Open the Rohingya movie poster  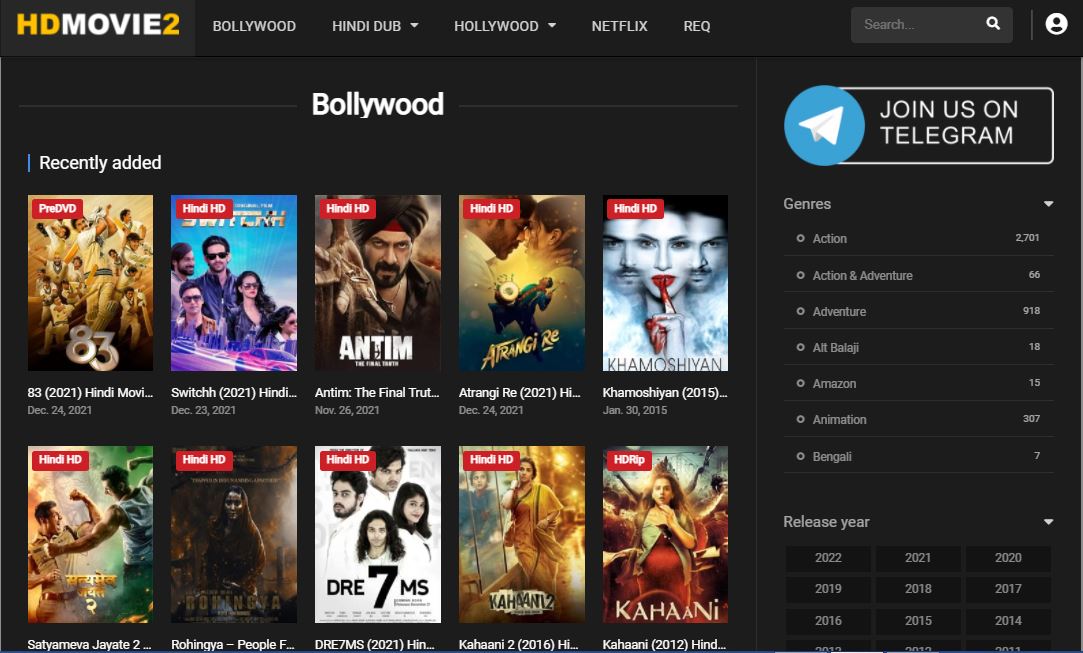(234, 534)
